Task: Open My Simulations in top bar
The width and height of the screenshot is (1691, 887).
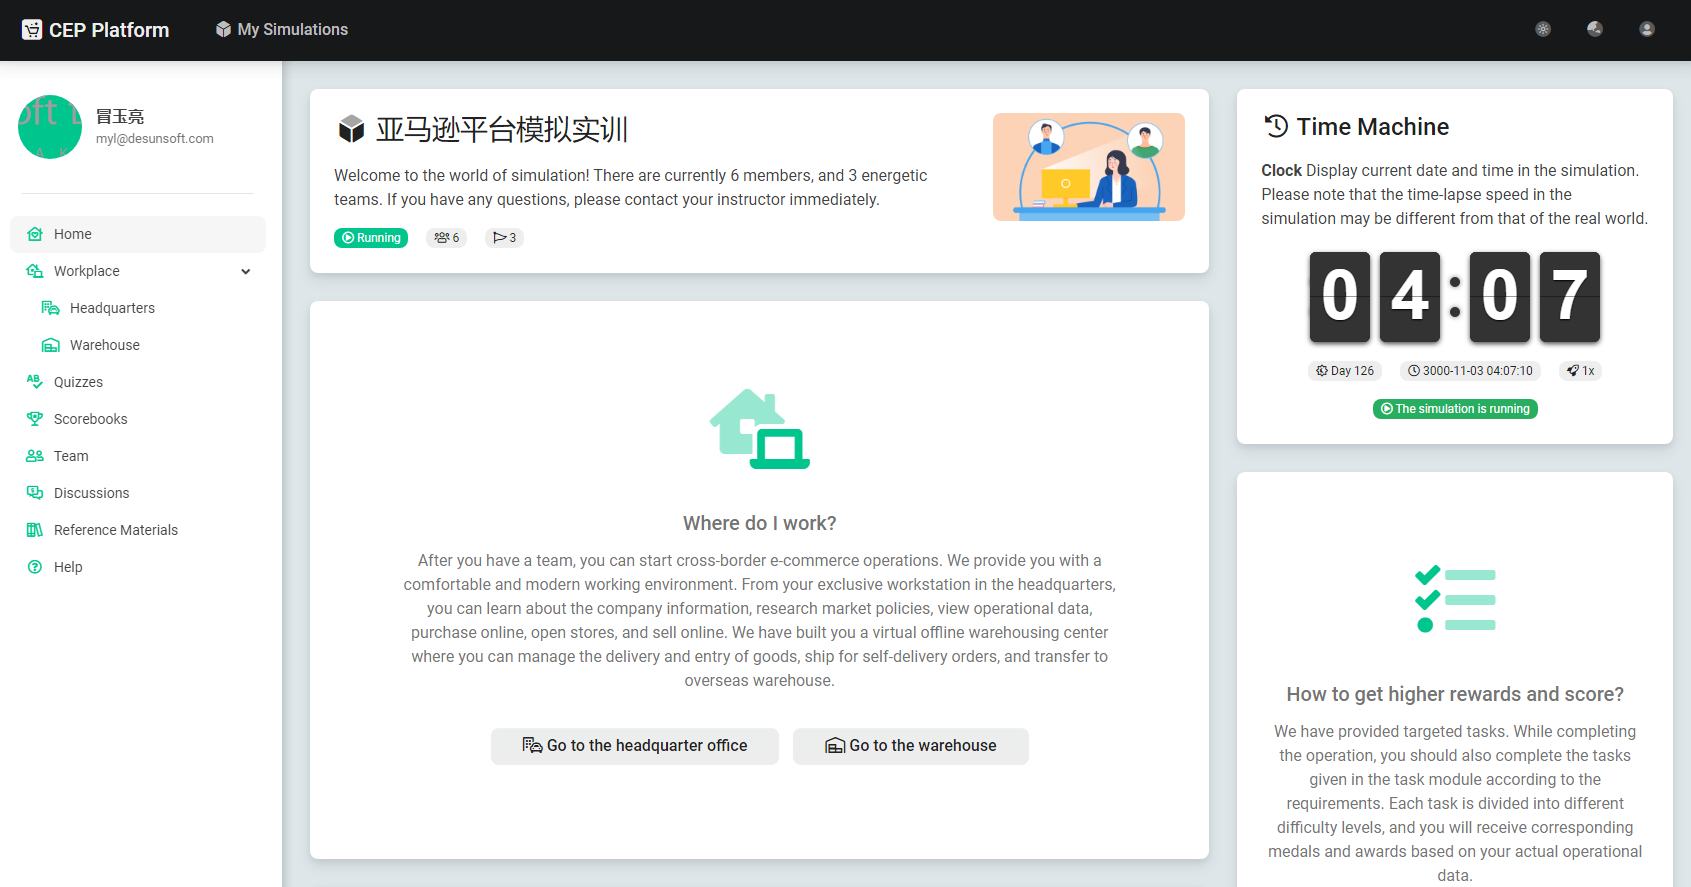Action: pyautogui.click(x=282, y=30)
